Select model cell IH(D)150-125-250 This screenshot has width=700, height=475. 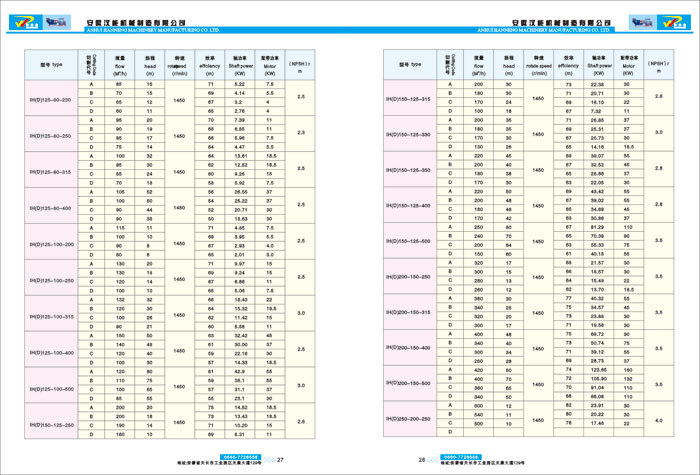(51, 421)
